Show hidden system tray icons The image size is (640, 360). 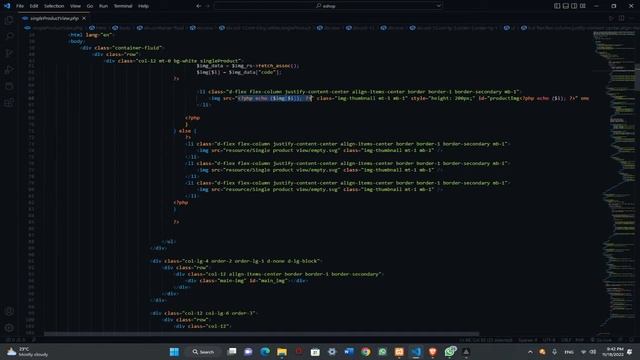530,352
